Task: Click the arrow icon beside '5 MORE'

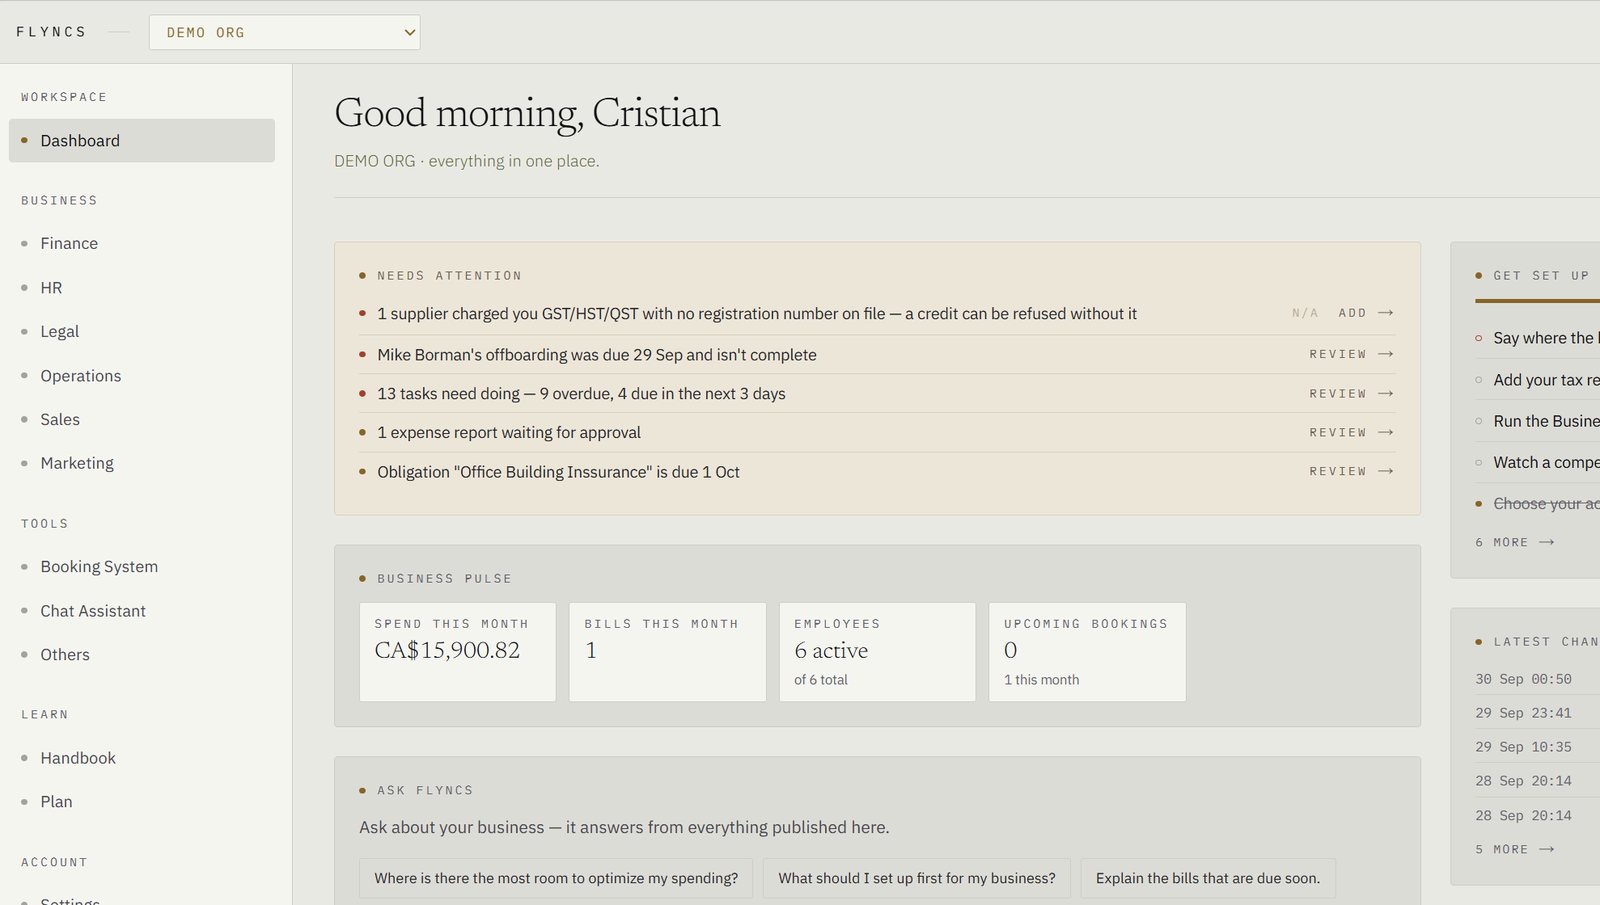Action: pos(1547,849)
